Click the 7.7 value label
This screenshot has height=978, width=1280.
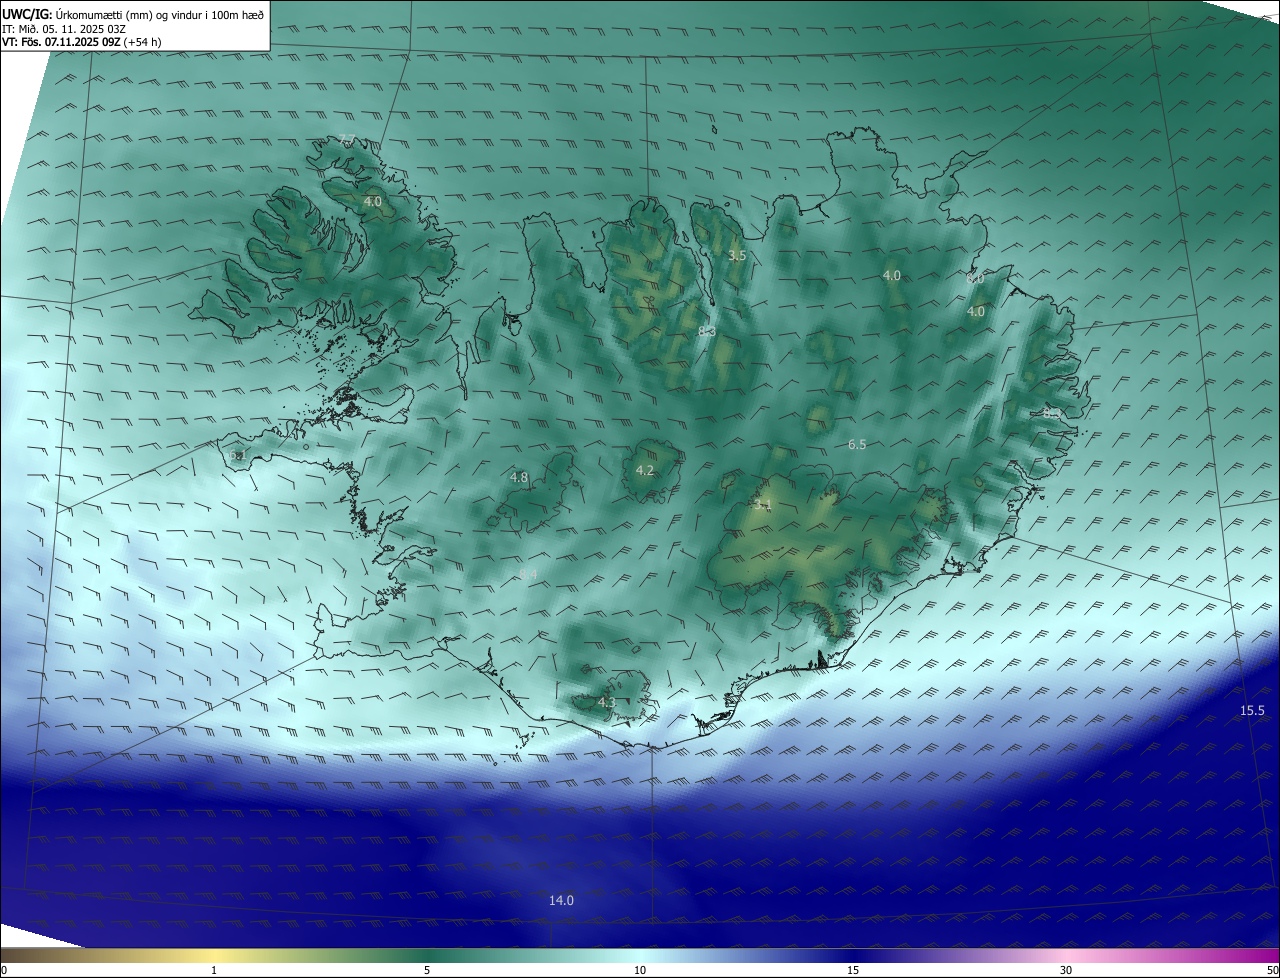347,139
